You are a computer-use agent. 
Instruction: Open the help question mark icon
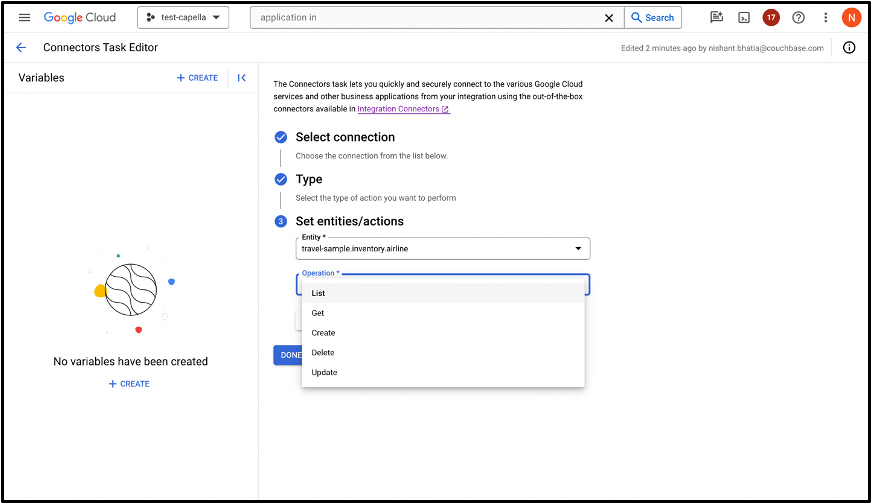[x=798, y=18]
